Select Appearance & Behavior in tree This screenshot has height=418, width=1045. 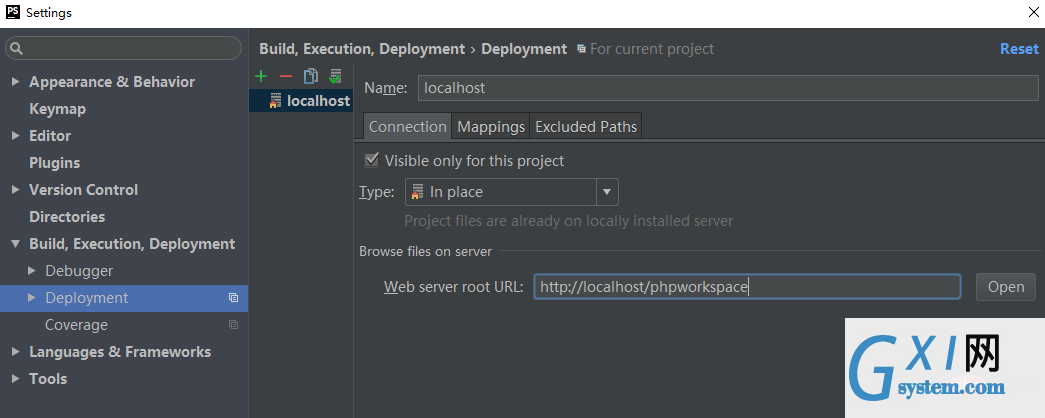click(112, 82)
